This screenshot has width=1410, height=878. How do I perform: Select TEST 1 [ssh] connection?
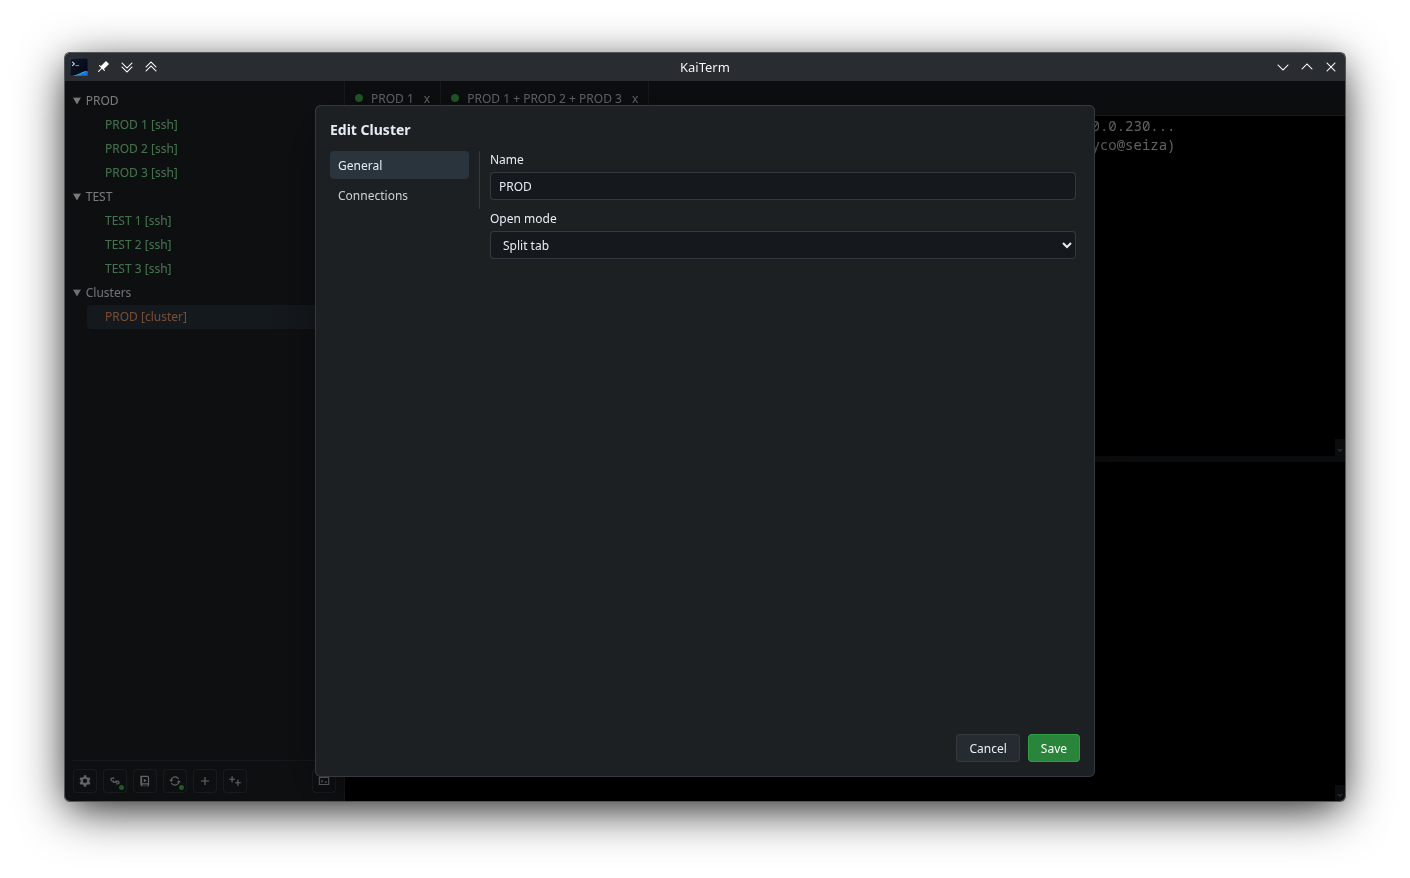click(x=138, y=221)
